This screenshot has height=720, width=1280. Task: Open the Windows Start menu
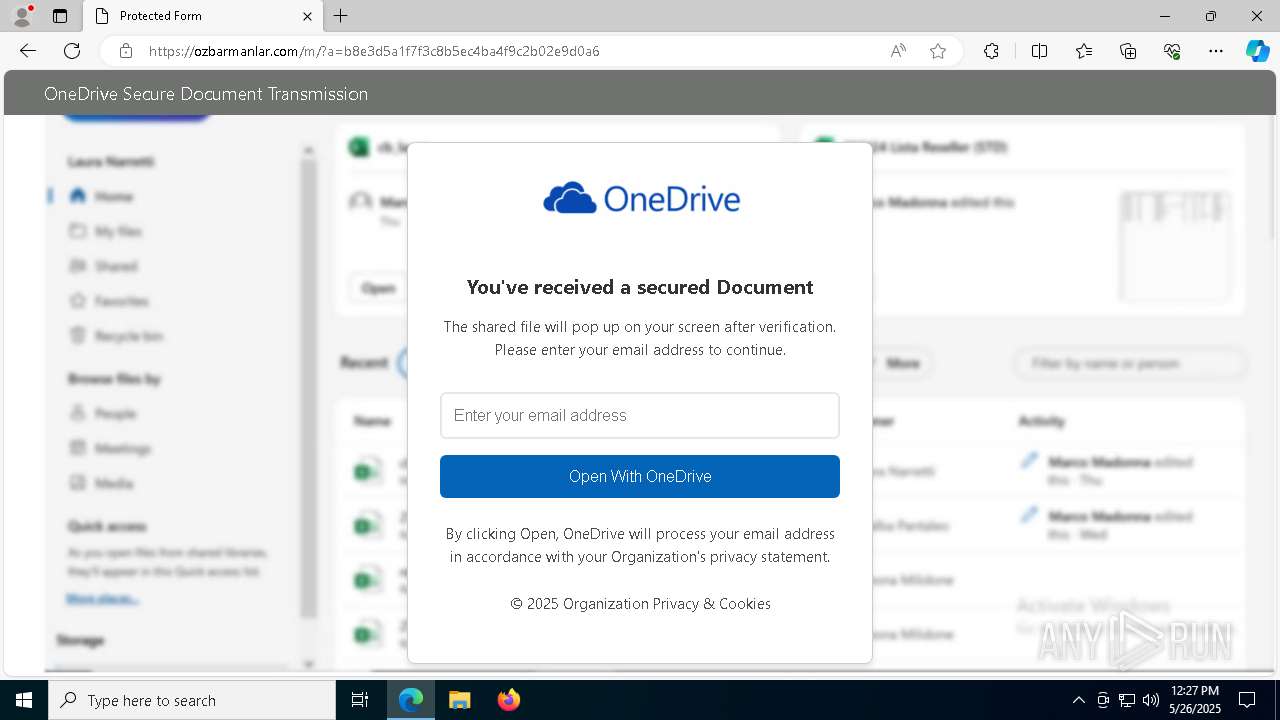(24, 700)
